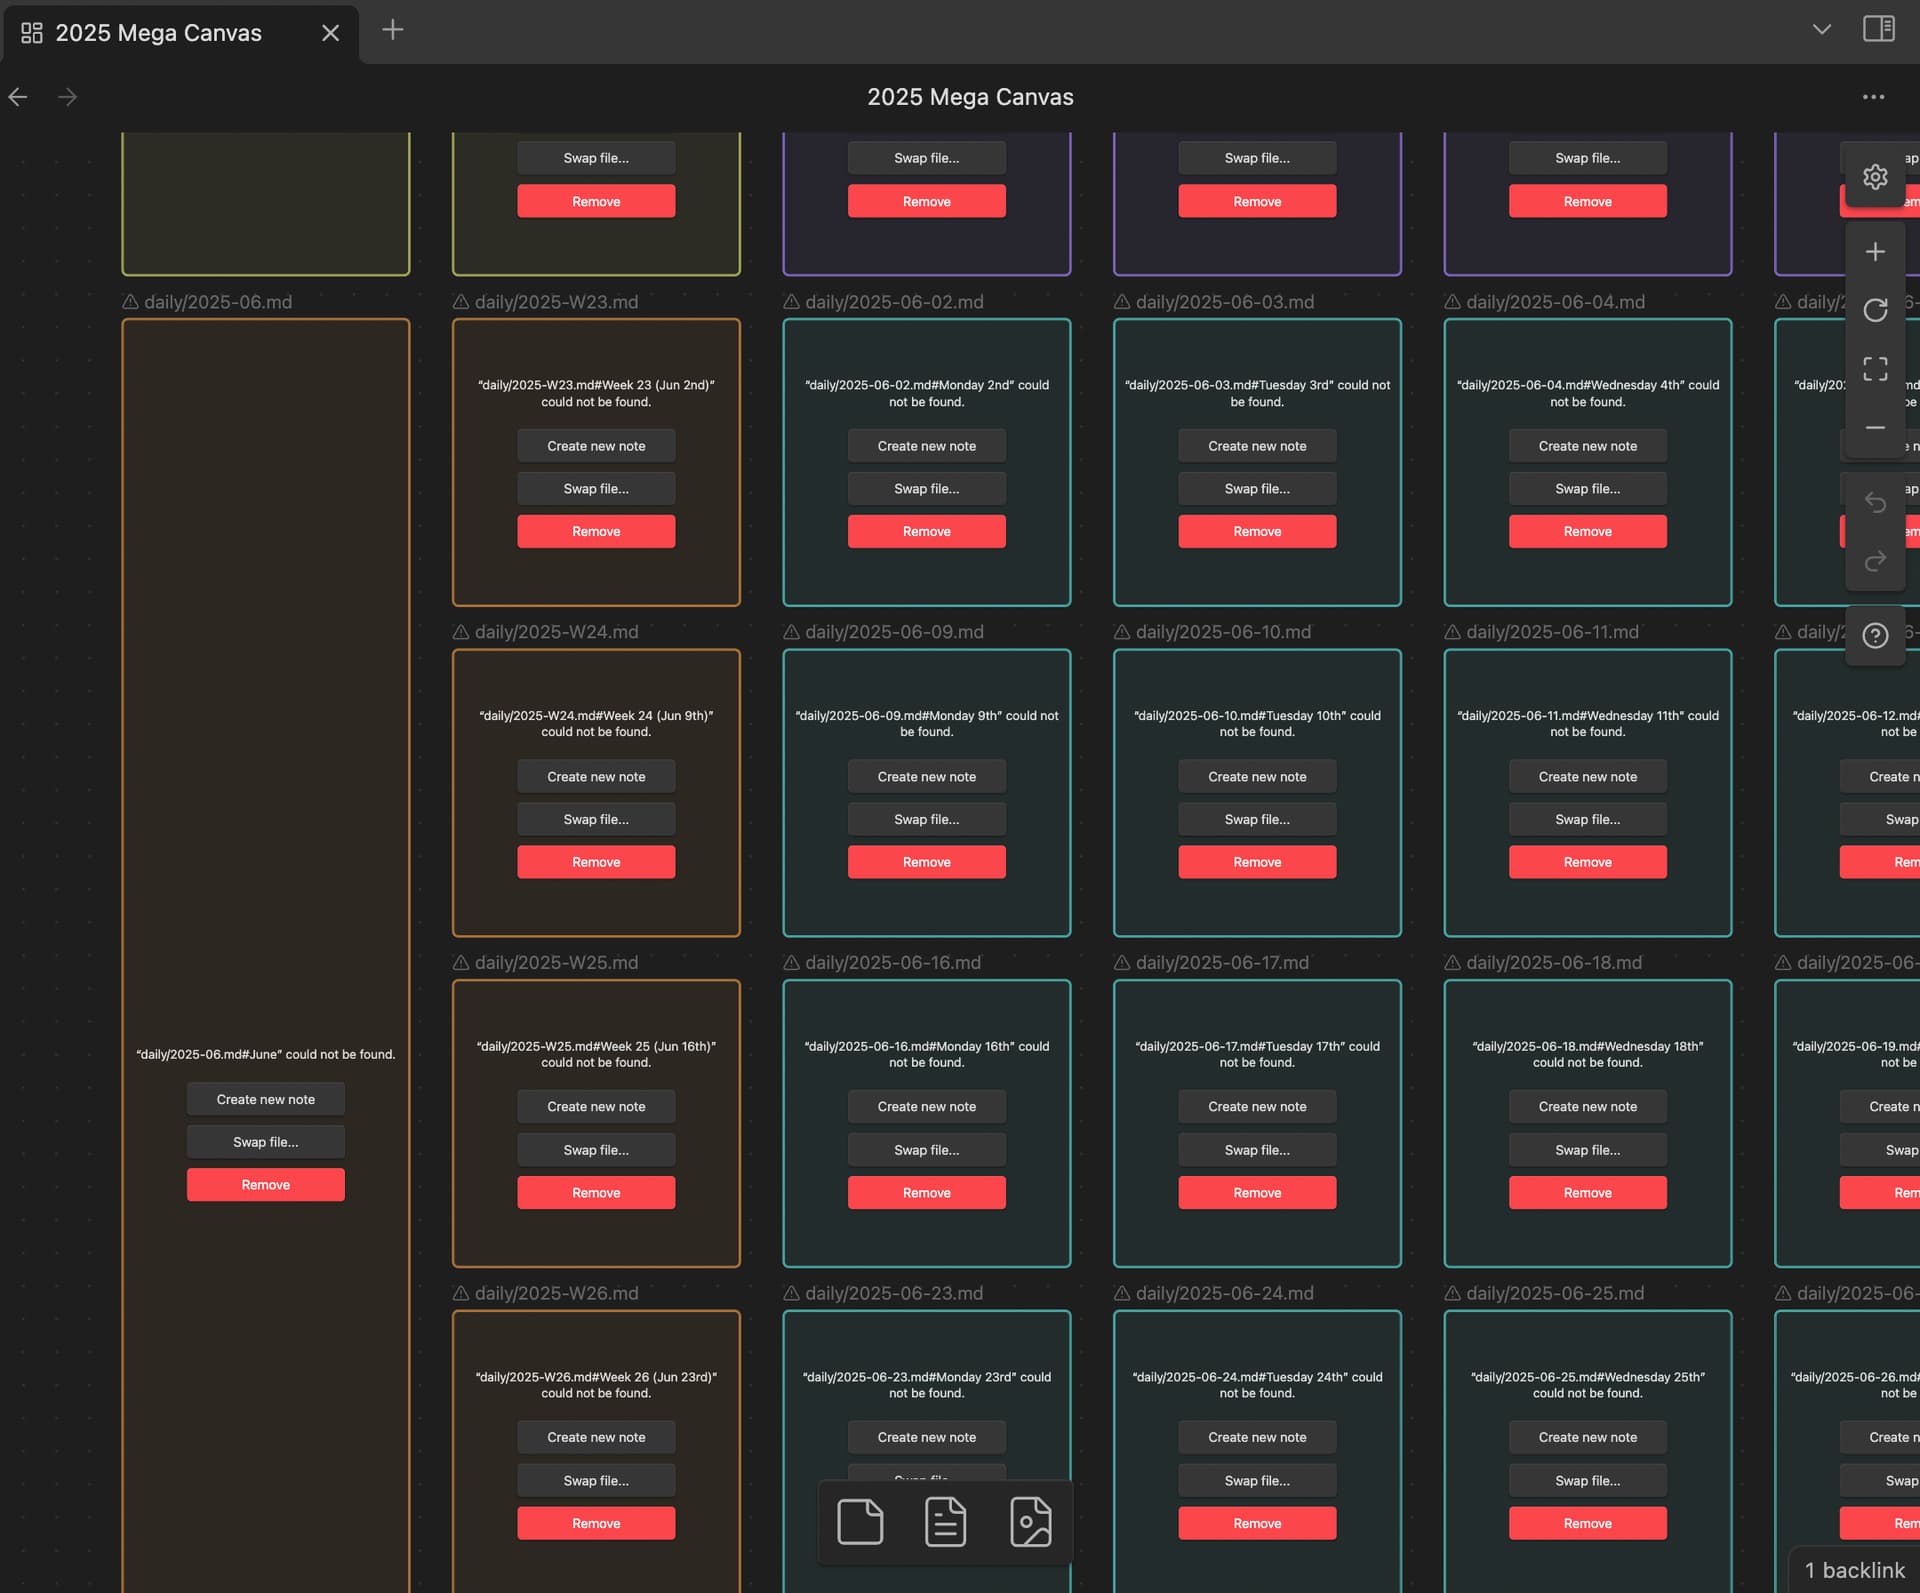1920x1593 pixels.
Task: Remove the Wednesday 11th card
Action: 1588,862
